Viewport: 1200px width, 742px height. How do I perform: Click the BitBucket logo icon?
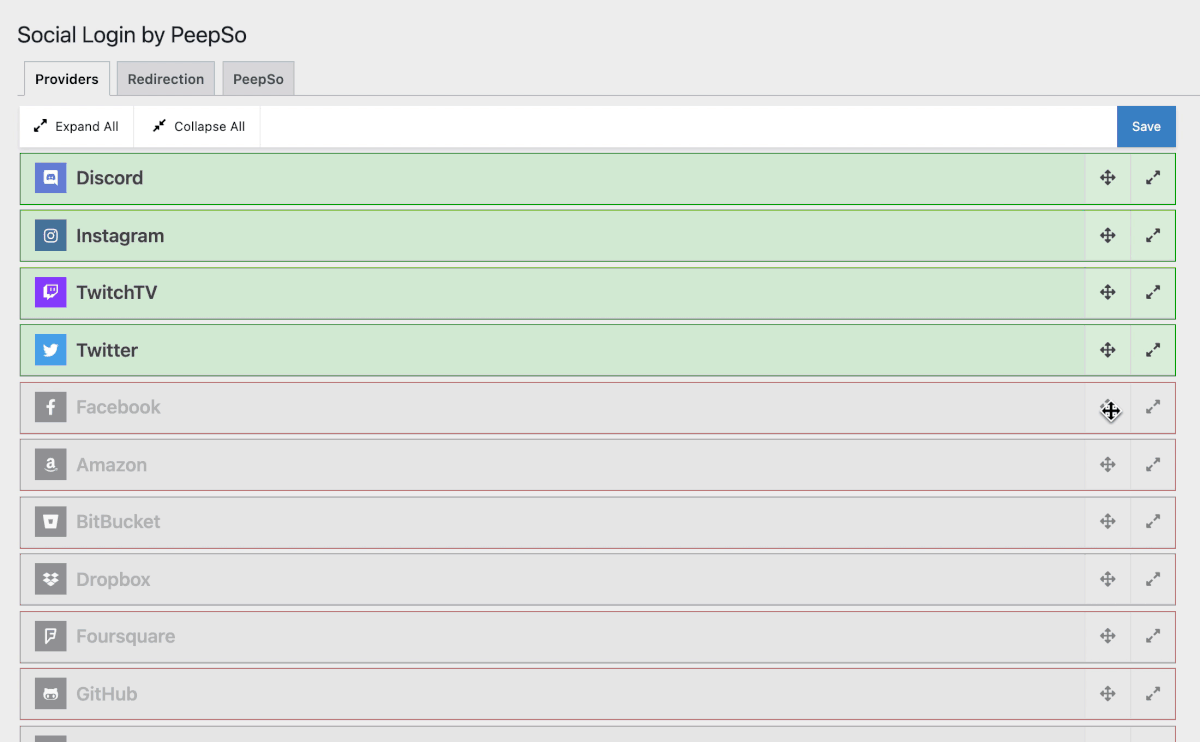click(x=51, y=522)
